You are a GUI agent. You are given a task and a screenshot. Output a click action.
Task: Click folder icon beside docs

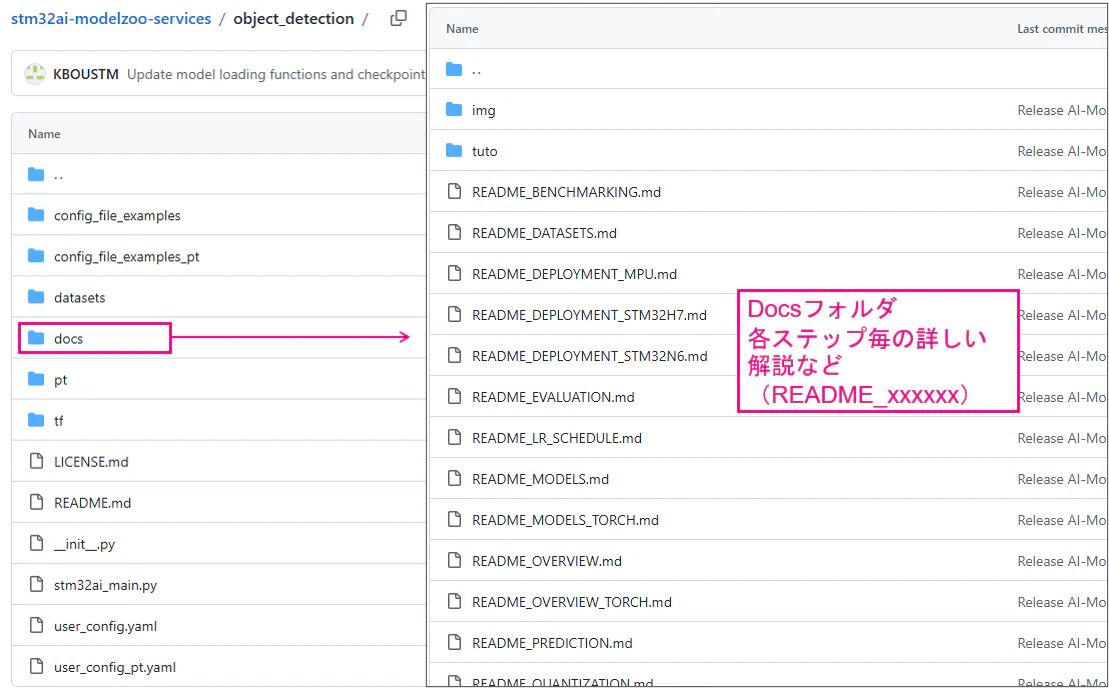36,338
